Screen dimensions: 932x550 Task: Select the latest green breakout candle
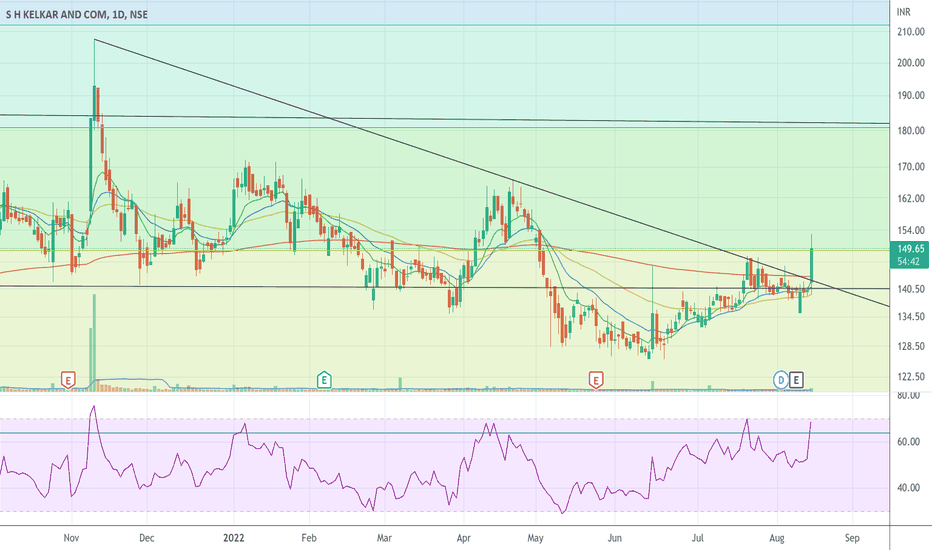coord(811,265)
